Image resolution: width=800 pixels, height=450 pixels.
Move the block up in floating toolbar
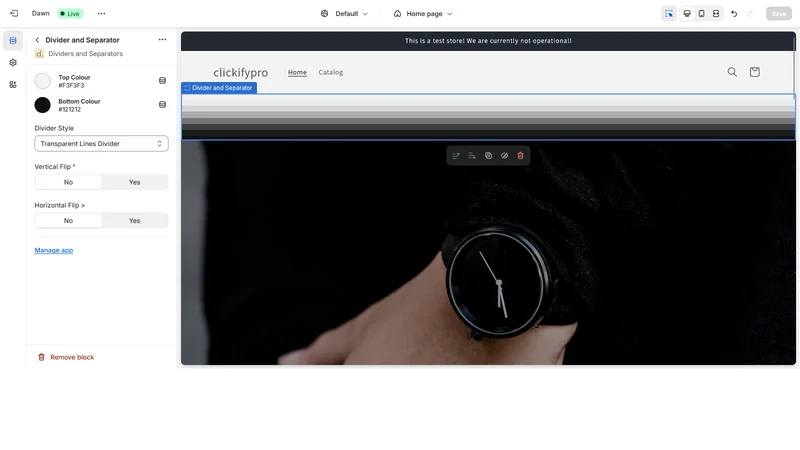[456, 156]
